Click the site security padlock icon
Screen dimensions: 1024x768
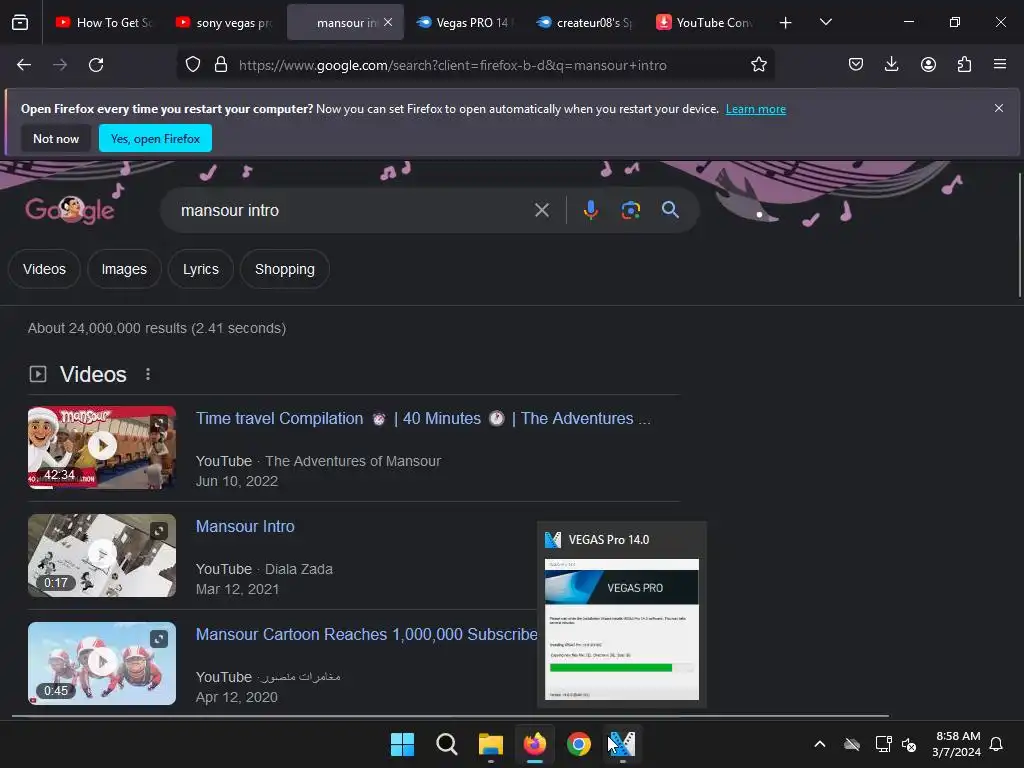pos(221,65)
